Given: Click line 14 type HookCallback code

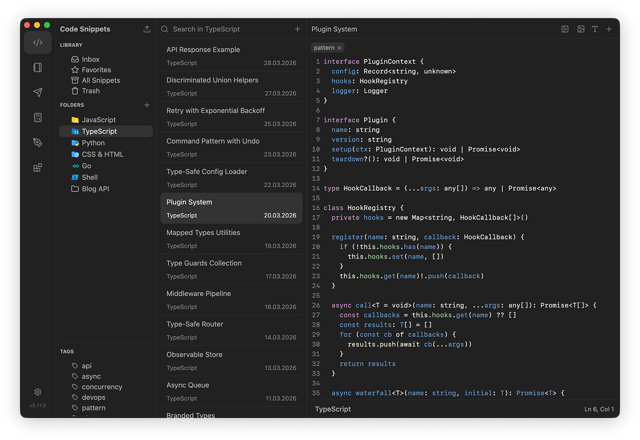Looking at the screenshot, I should pyautogui.click(x=440, y=188).
